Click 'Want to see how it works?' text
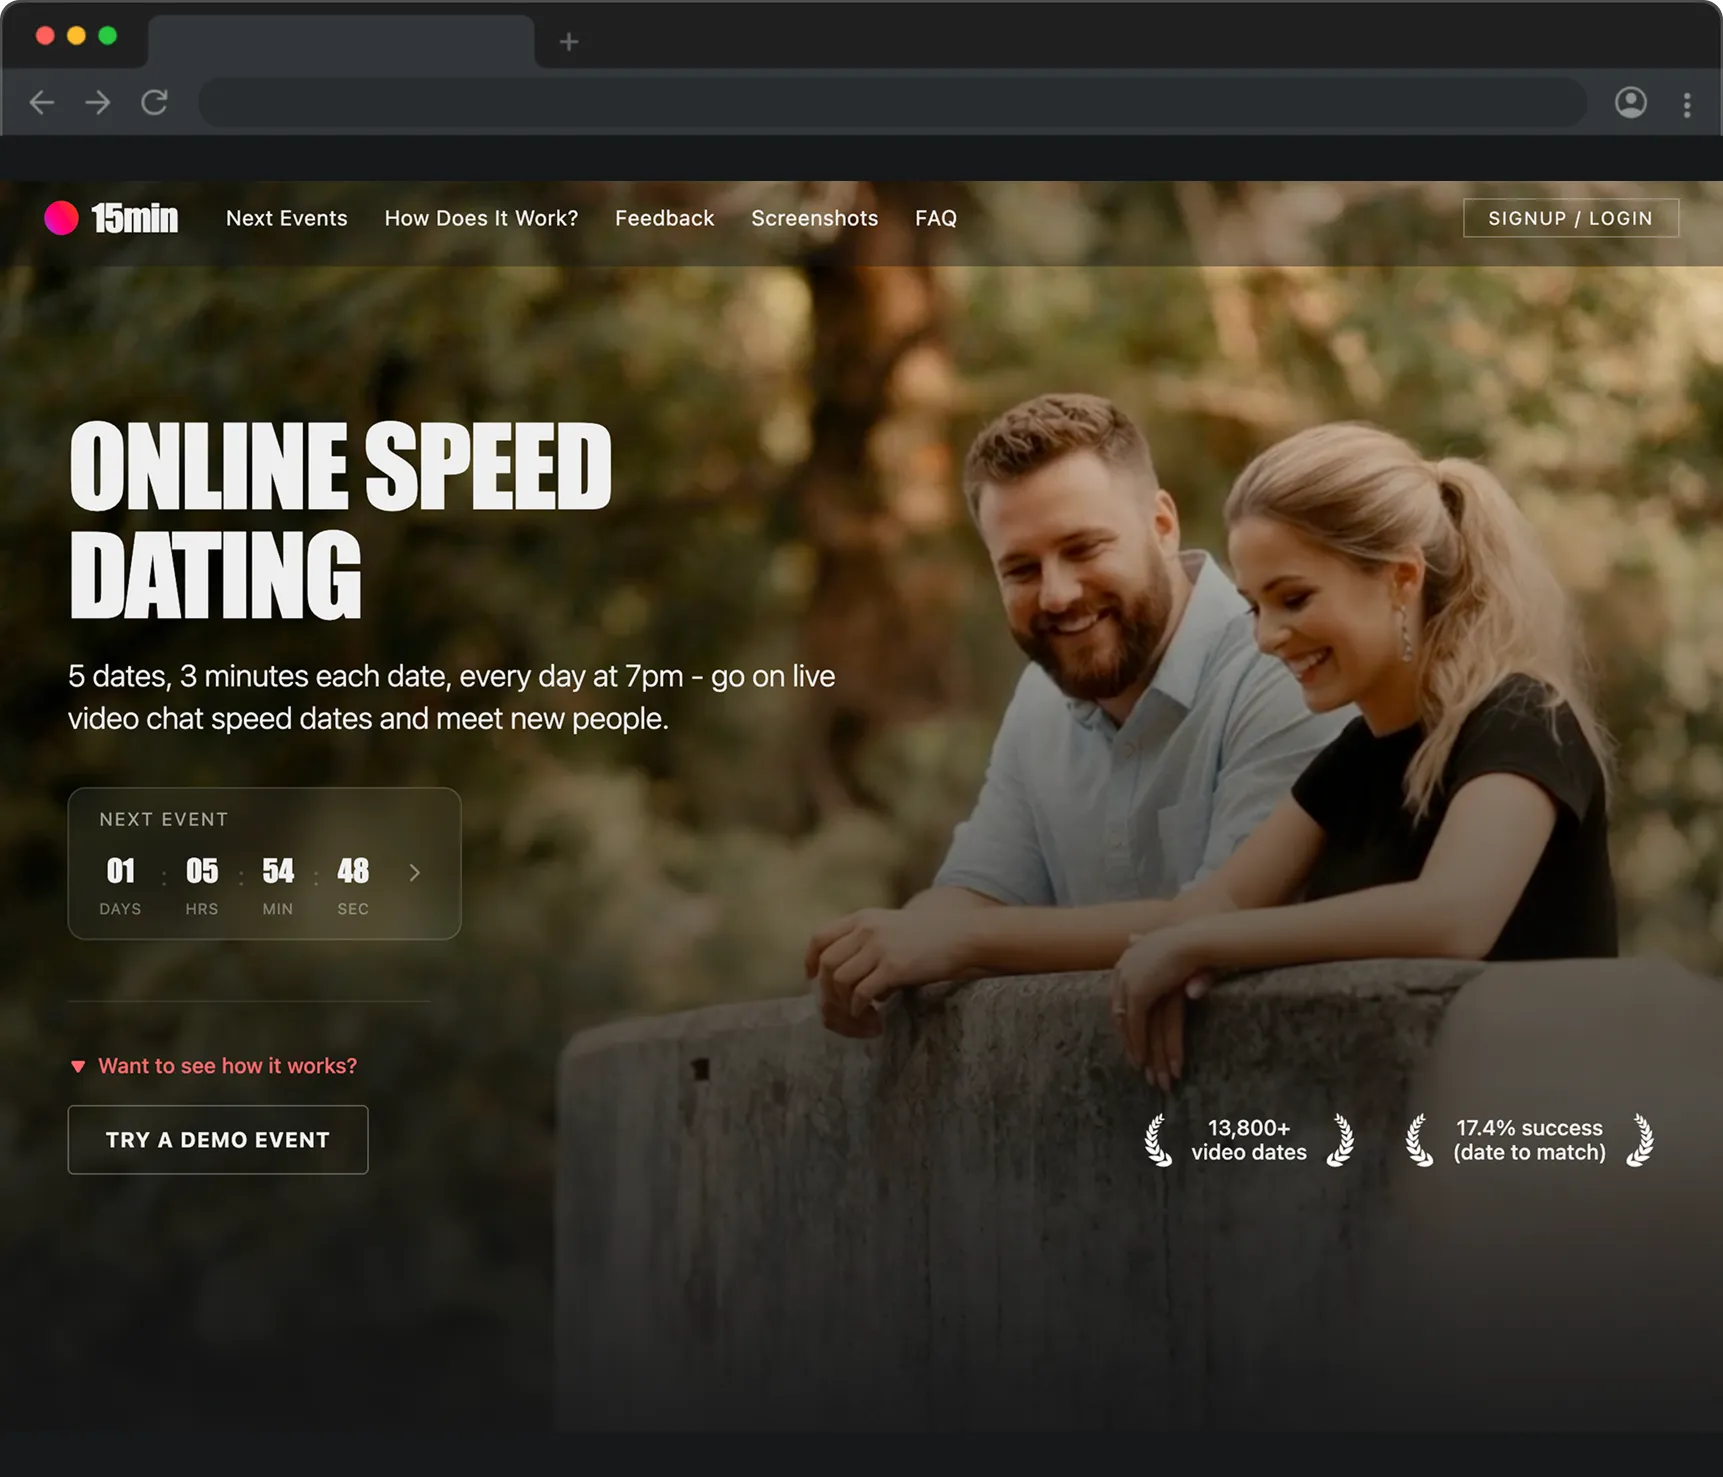This screenshot has width=1723, height=1477. point(227,1066)
